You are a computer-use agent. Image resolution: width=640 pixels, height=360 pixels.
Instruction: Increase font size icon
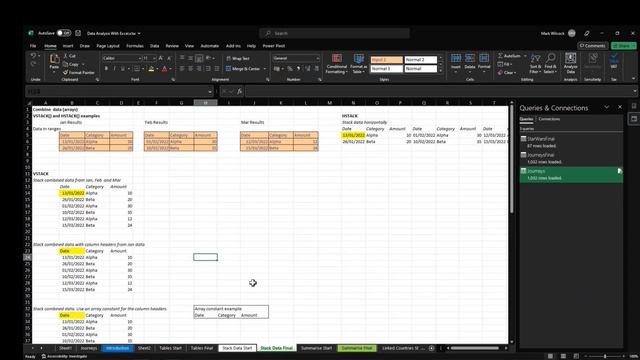161,58
